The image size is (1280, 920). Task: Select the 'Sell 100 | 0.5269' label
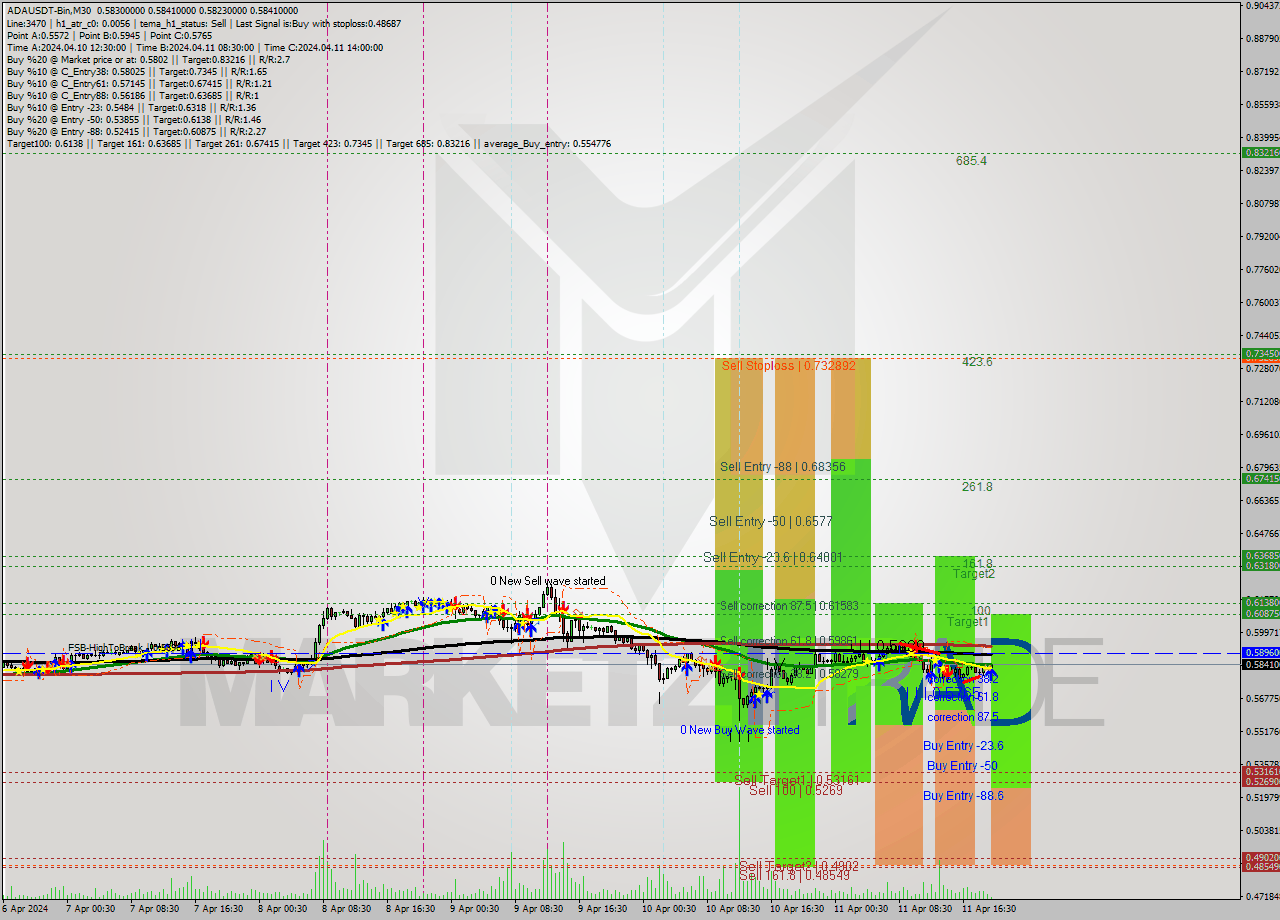pos(796,790)
